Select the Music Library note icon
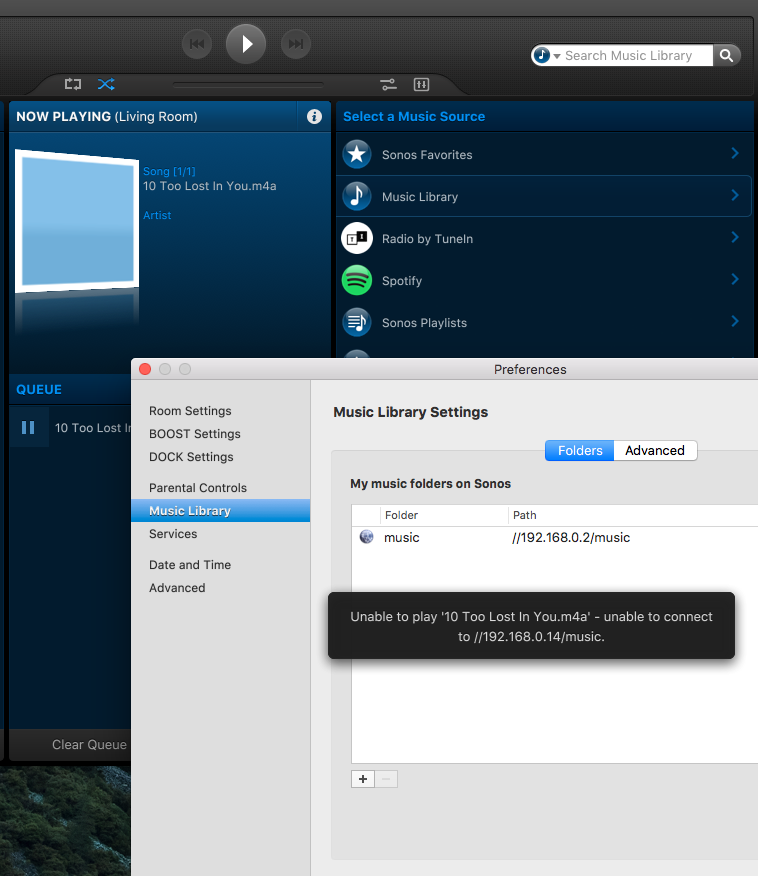Viewport: 758px width, 876px height. tap(357, 196)
